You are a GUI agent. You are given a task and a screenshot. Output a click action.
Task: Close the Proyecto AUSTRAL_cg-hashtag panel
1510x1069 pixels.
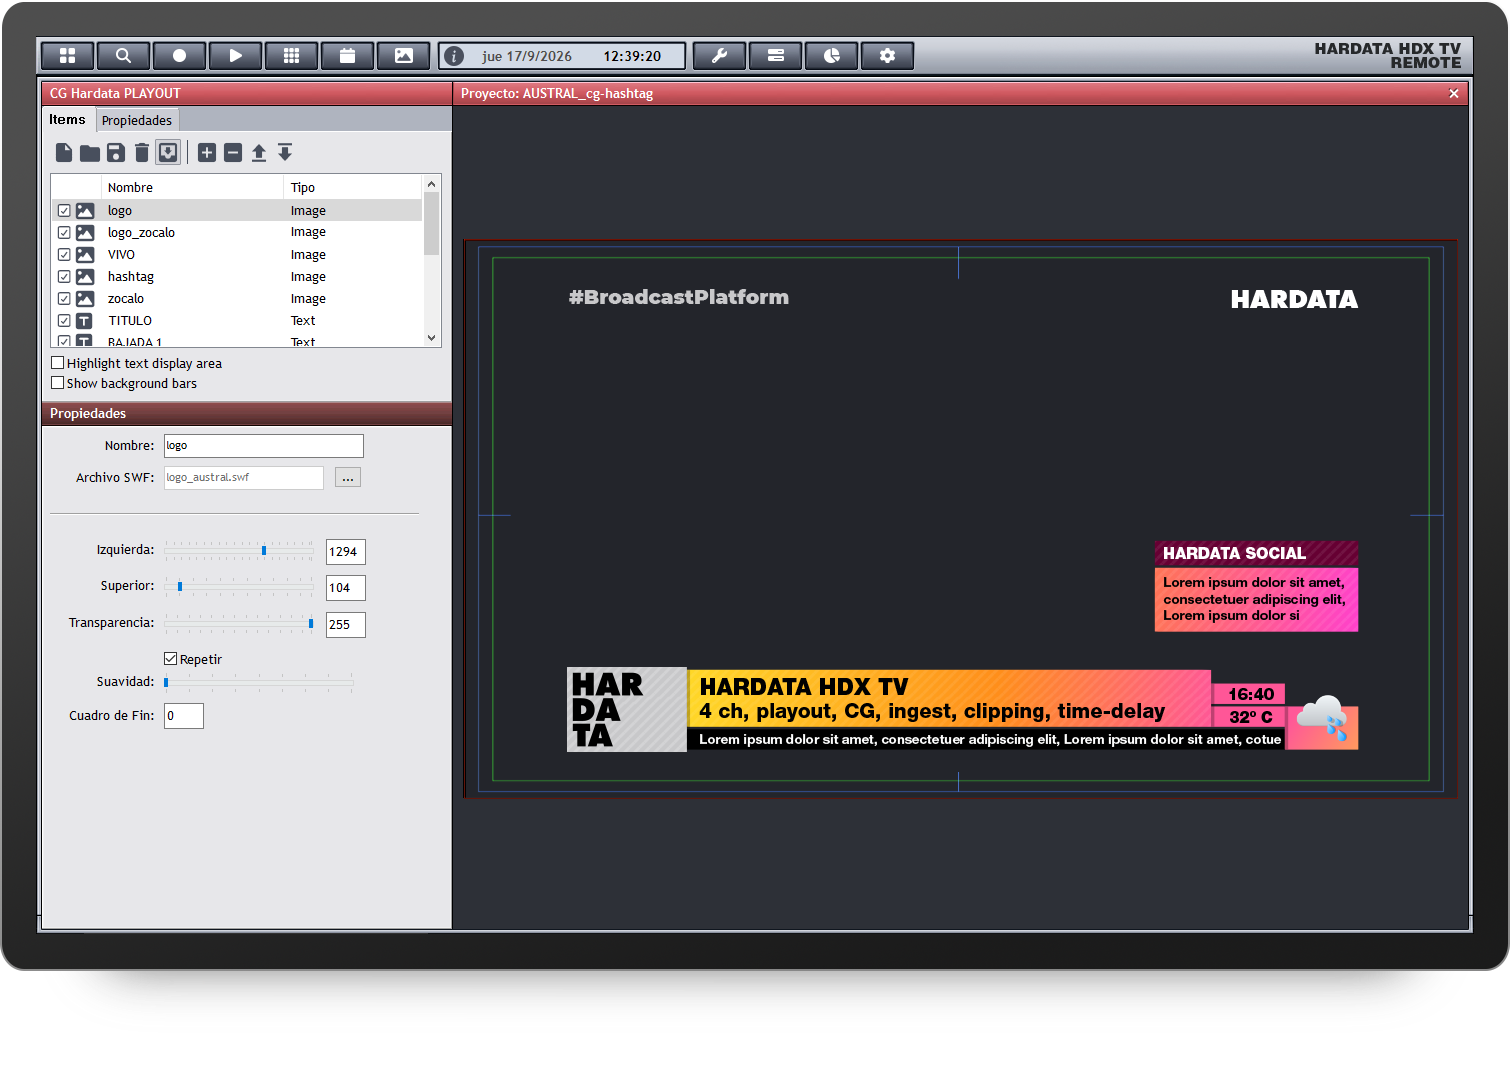coord(1454,93)
